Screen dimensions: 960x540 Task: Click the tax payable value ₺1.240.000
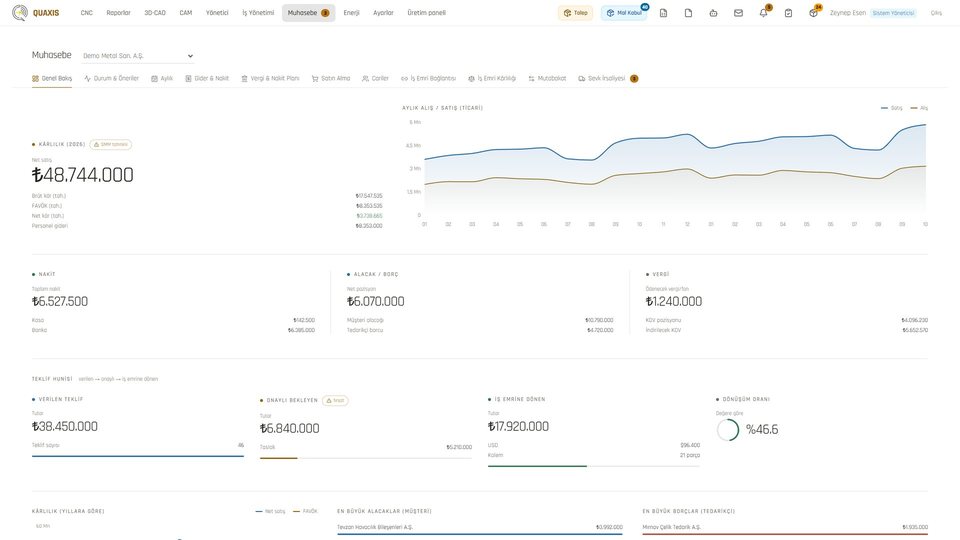point(673,301)
